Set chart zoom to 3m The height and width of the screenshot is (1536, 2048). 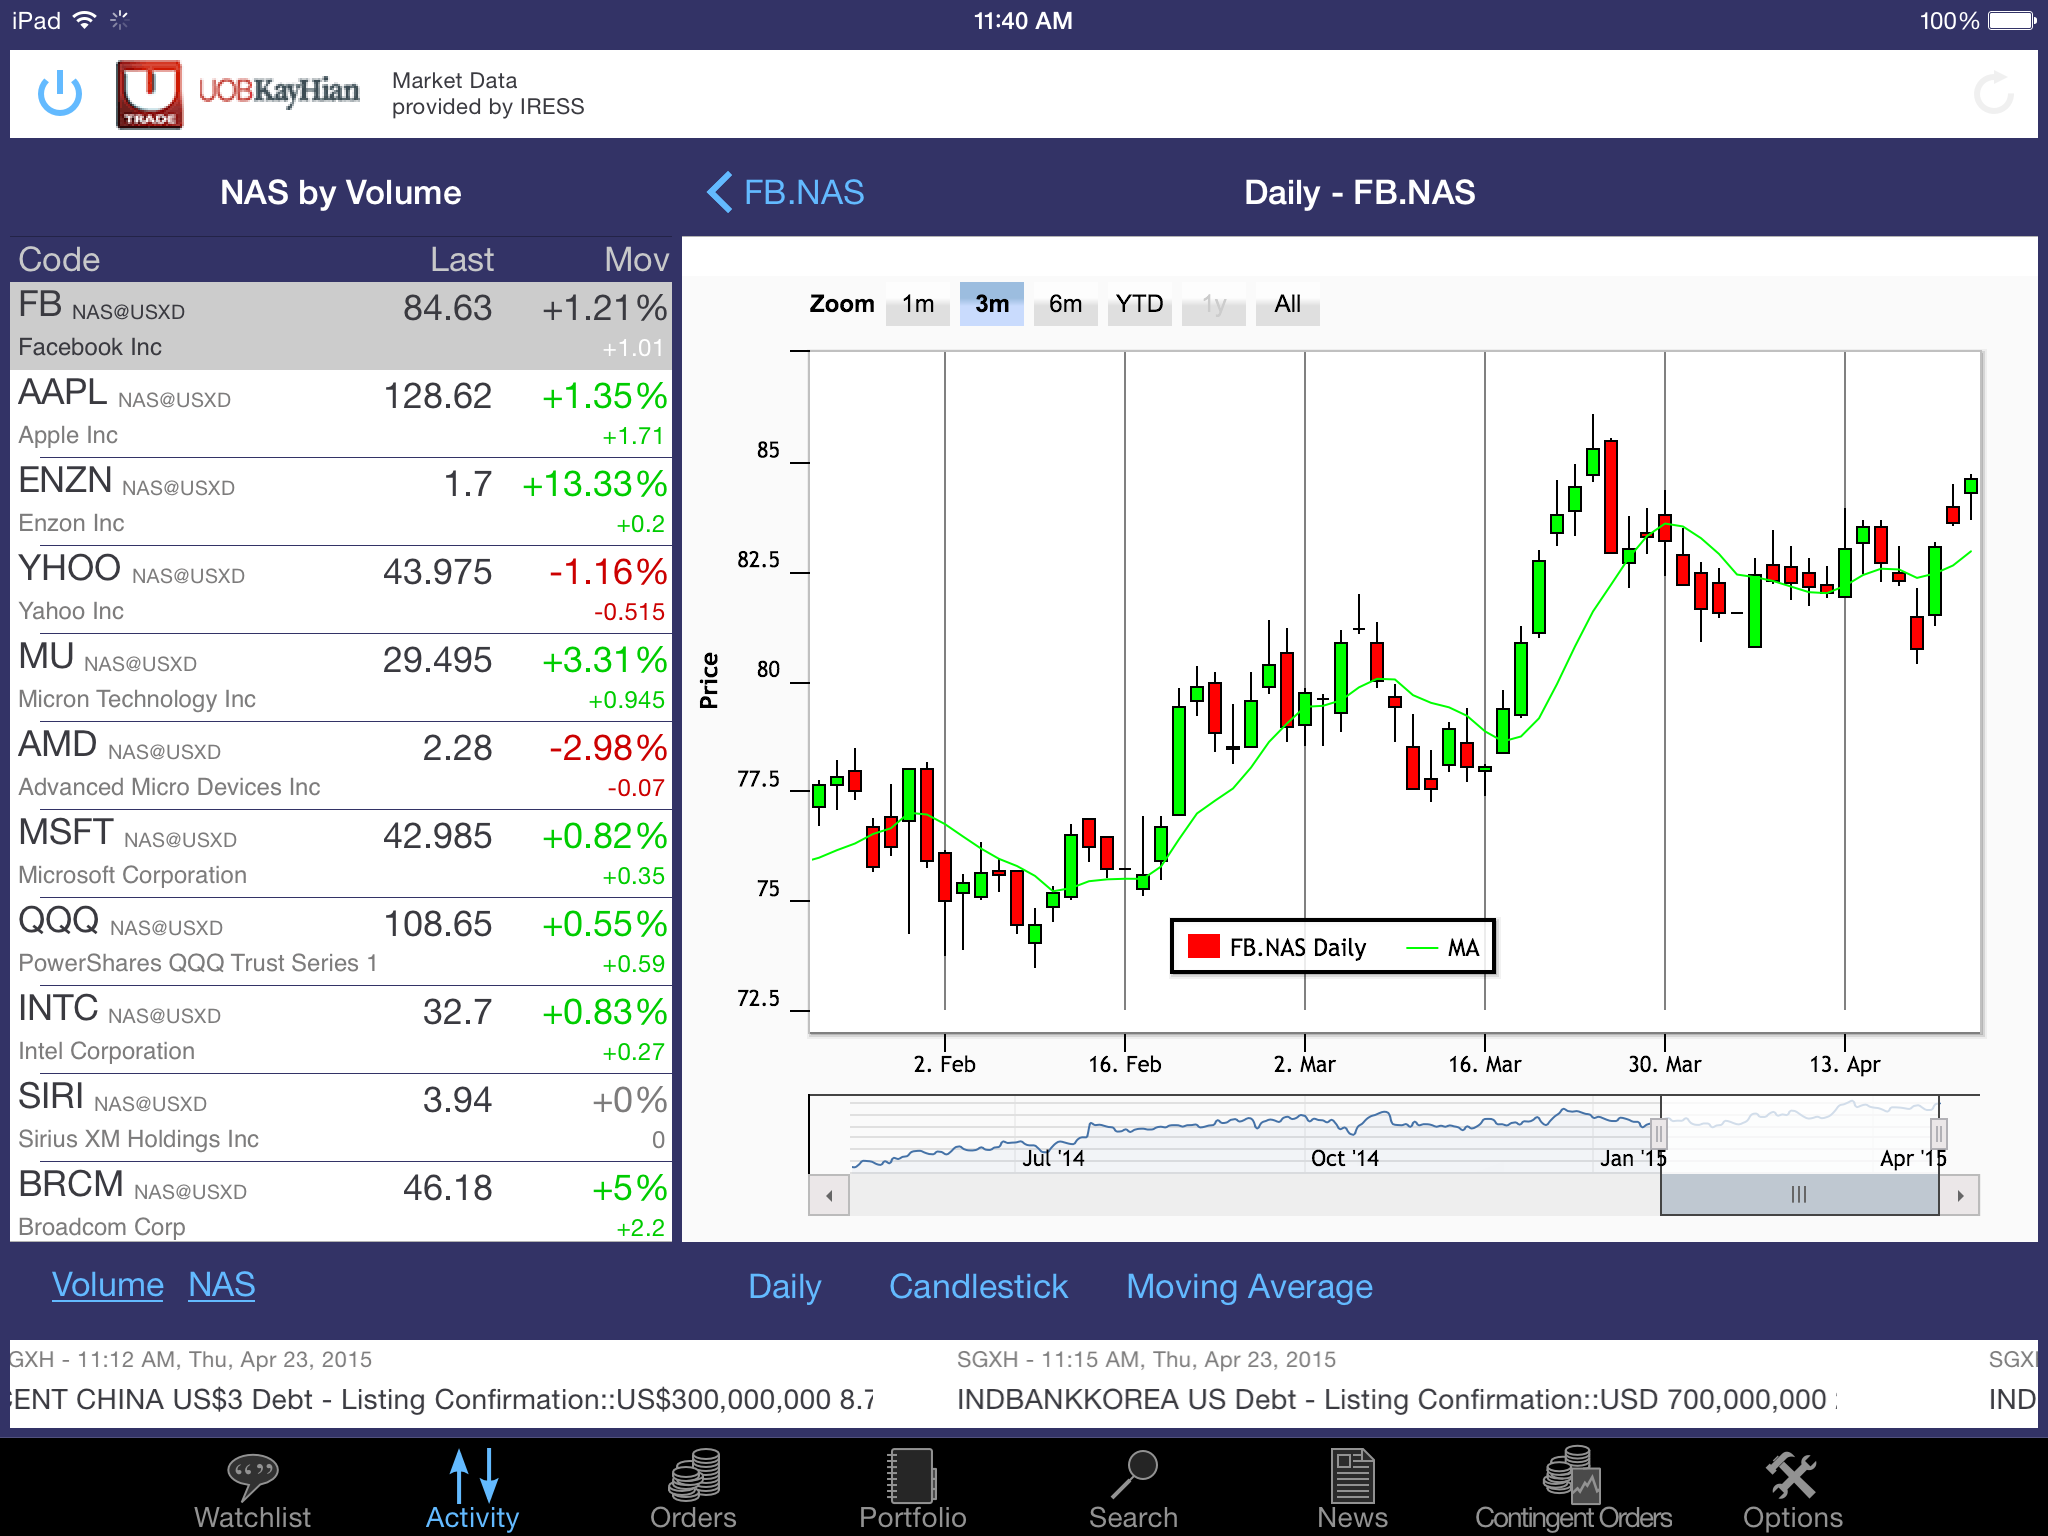[x=992, y=304]
